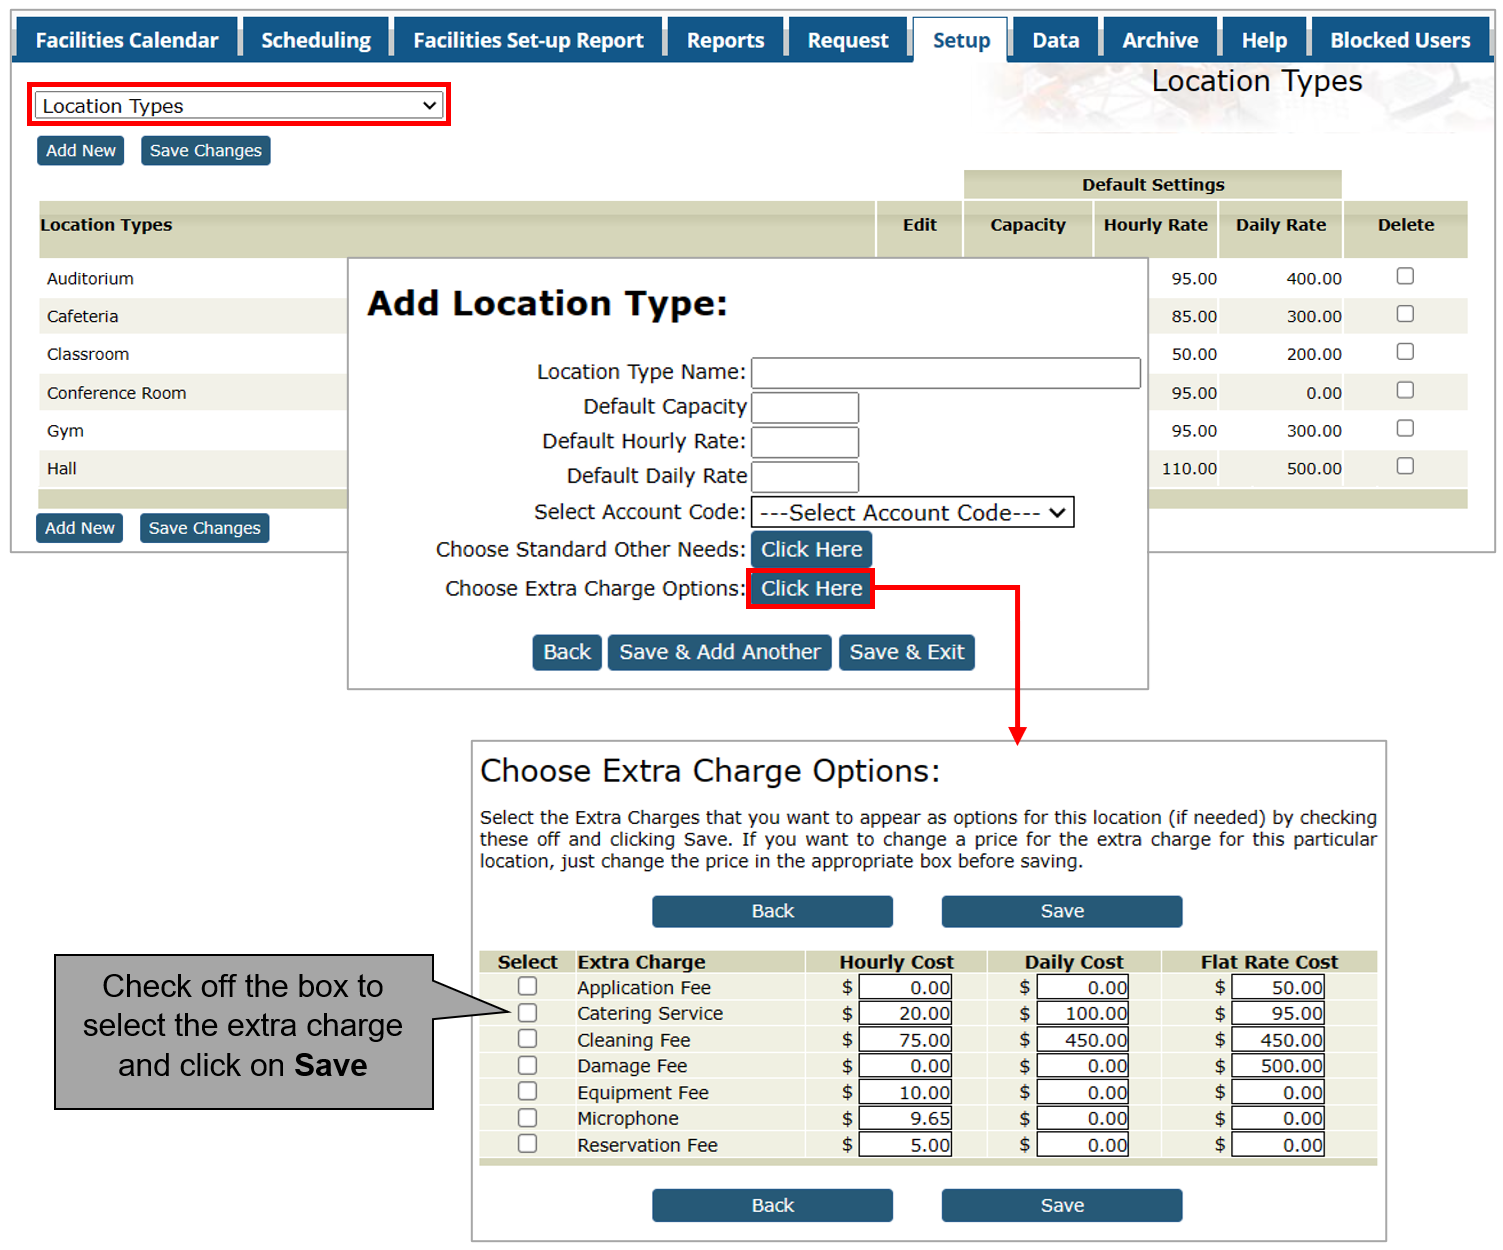Check the Delete box for Cafeteria
The image size is (1503, 1250).
(1405, 314)
